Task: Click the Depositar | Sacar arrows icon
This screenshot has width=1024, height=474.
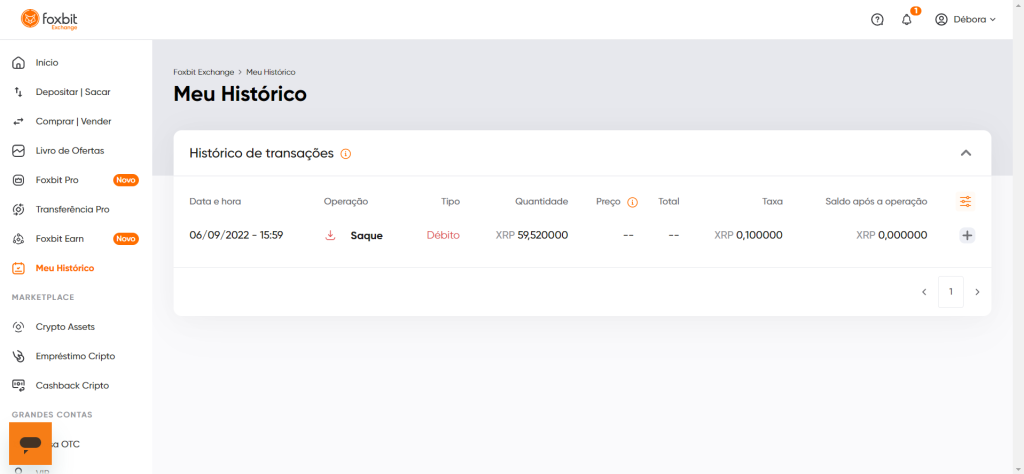Action: tap(18, 92)
